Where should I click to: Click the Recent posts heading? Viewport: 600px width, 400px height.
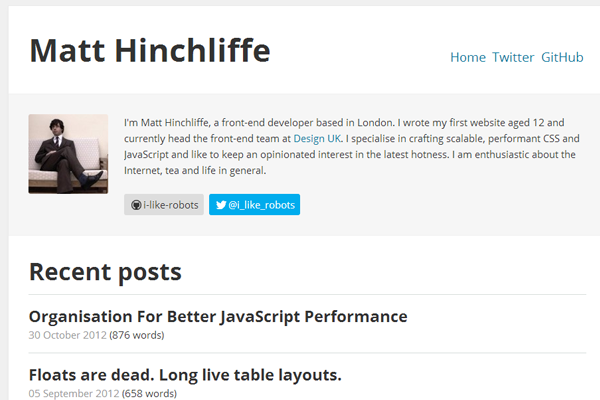click(105, 272)
